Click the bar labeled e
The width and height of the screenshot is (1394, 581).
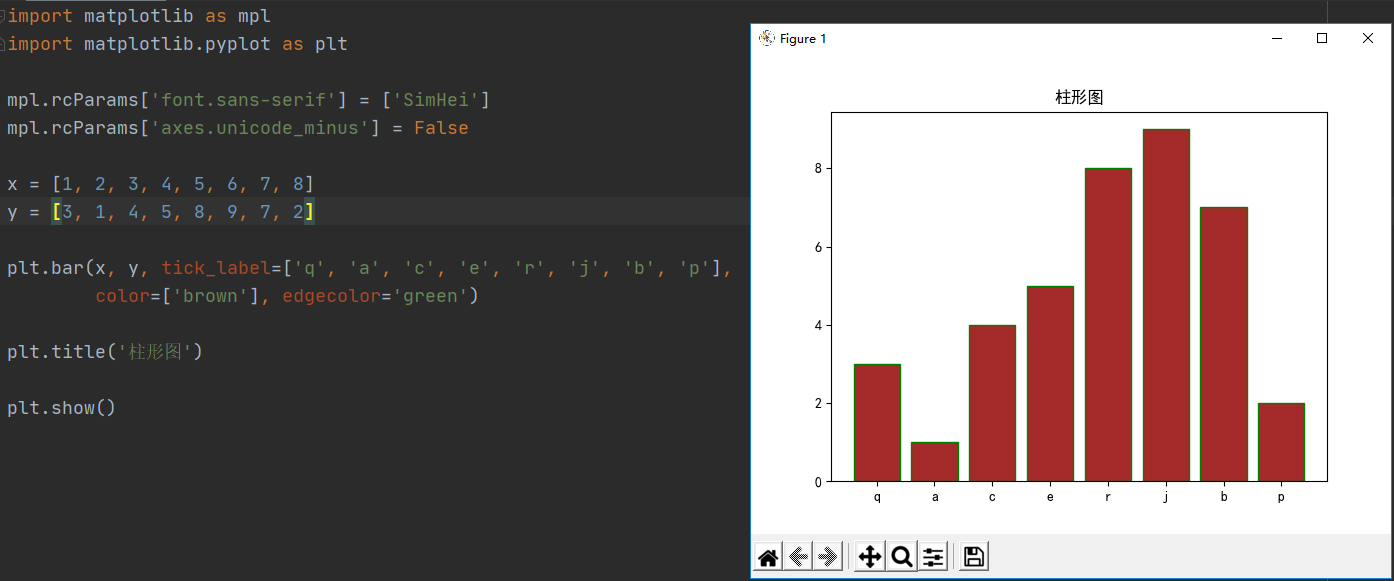[x=1050, y=384]
